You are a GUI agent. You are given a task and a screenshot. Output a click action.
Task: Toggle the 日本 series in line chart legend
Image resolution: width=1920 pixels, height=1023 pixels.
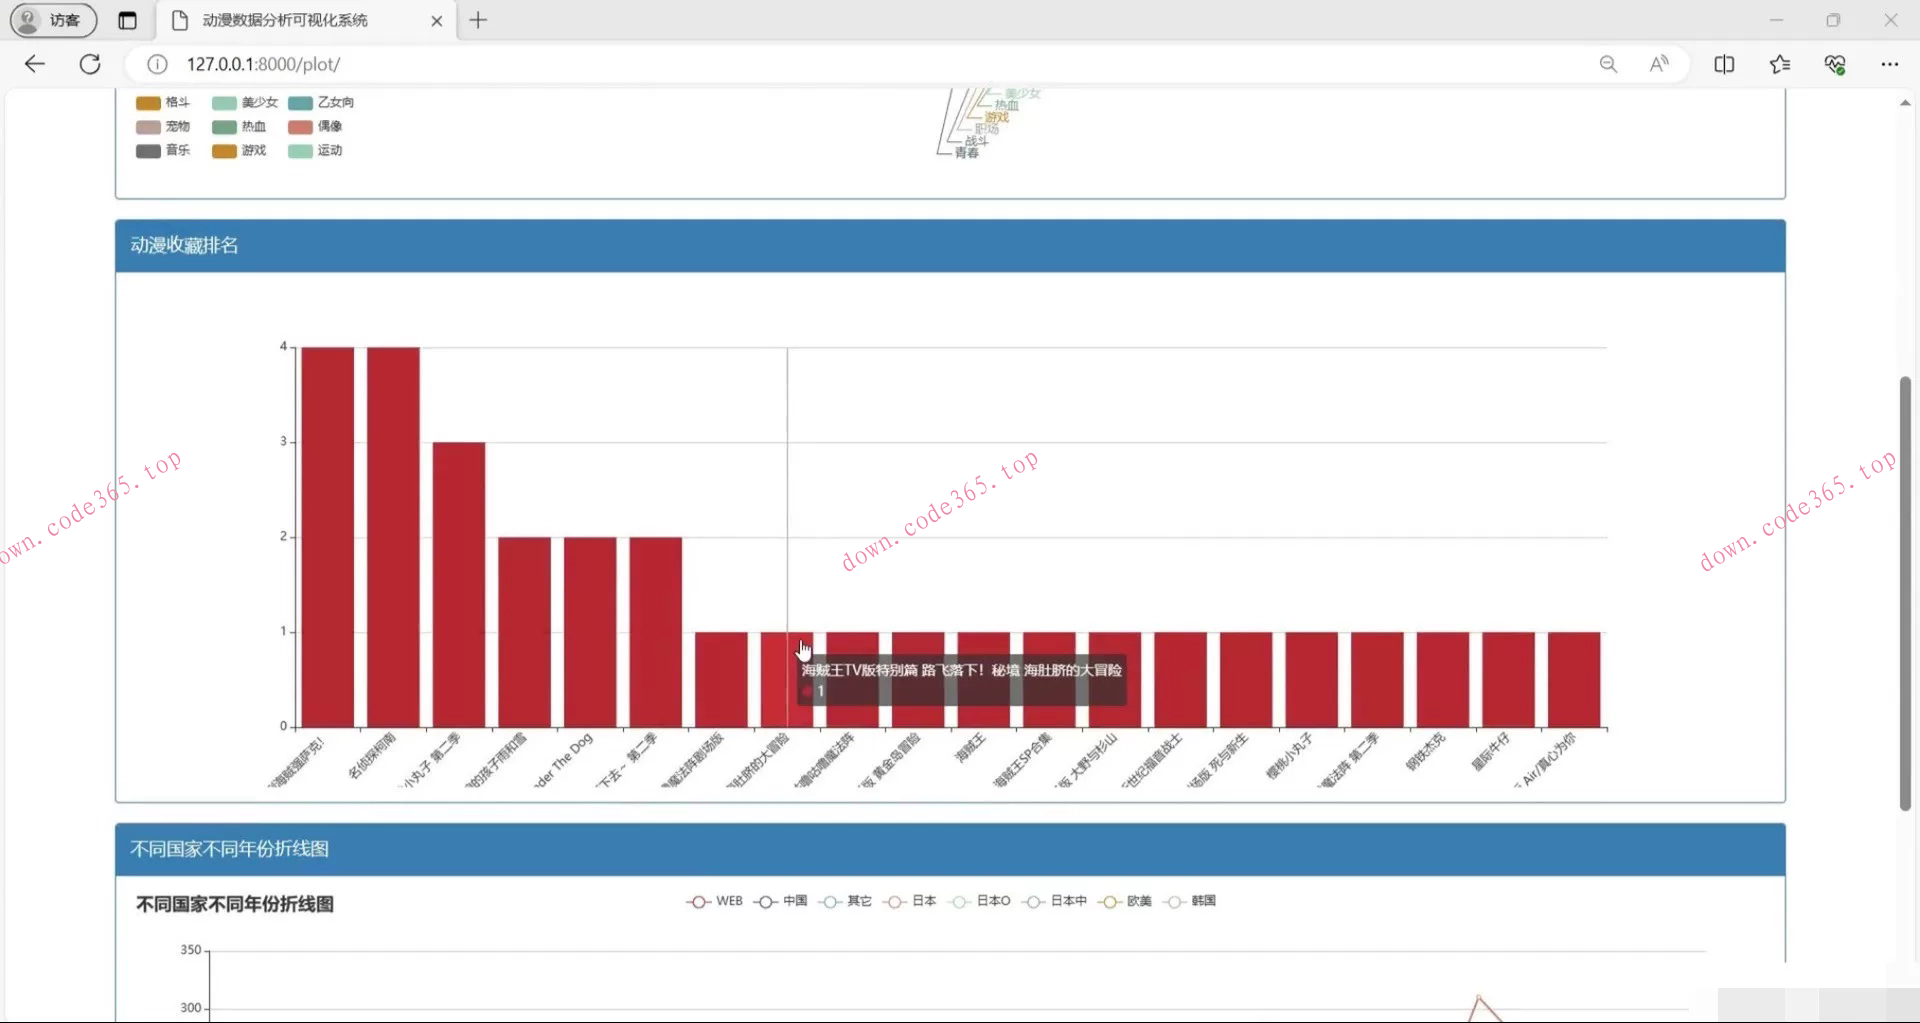pyautogui.click(x=910, y=901)
